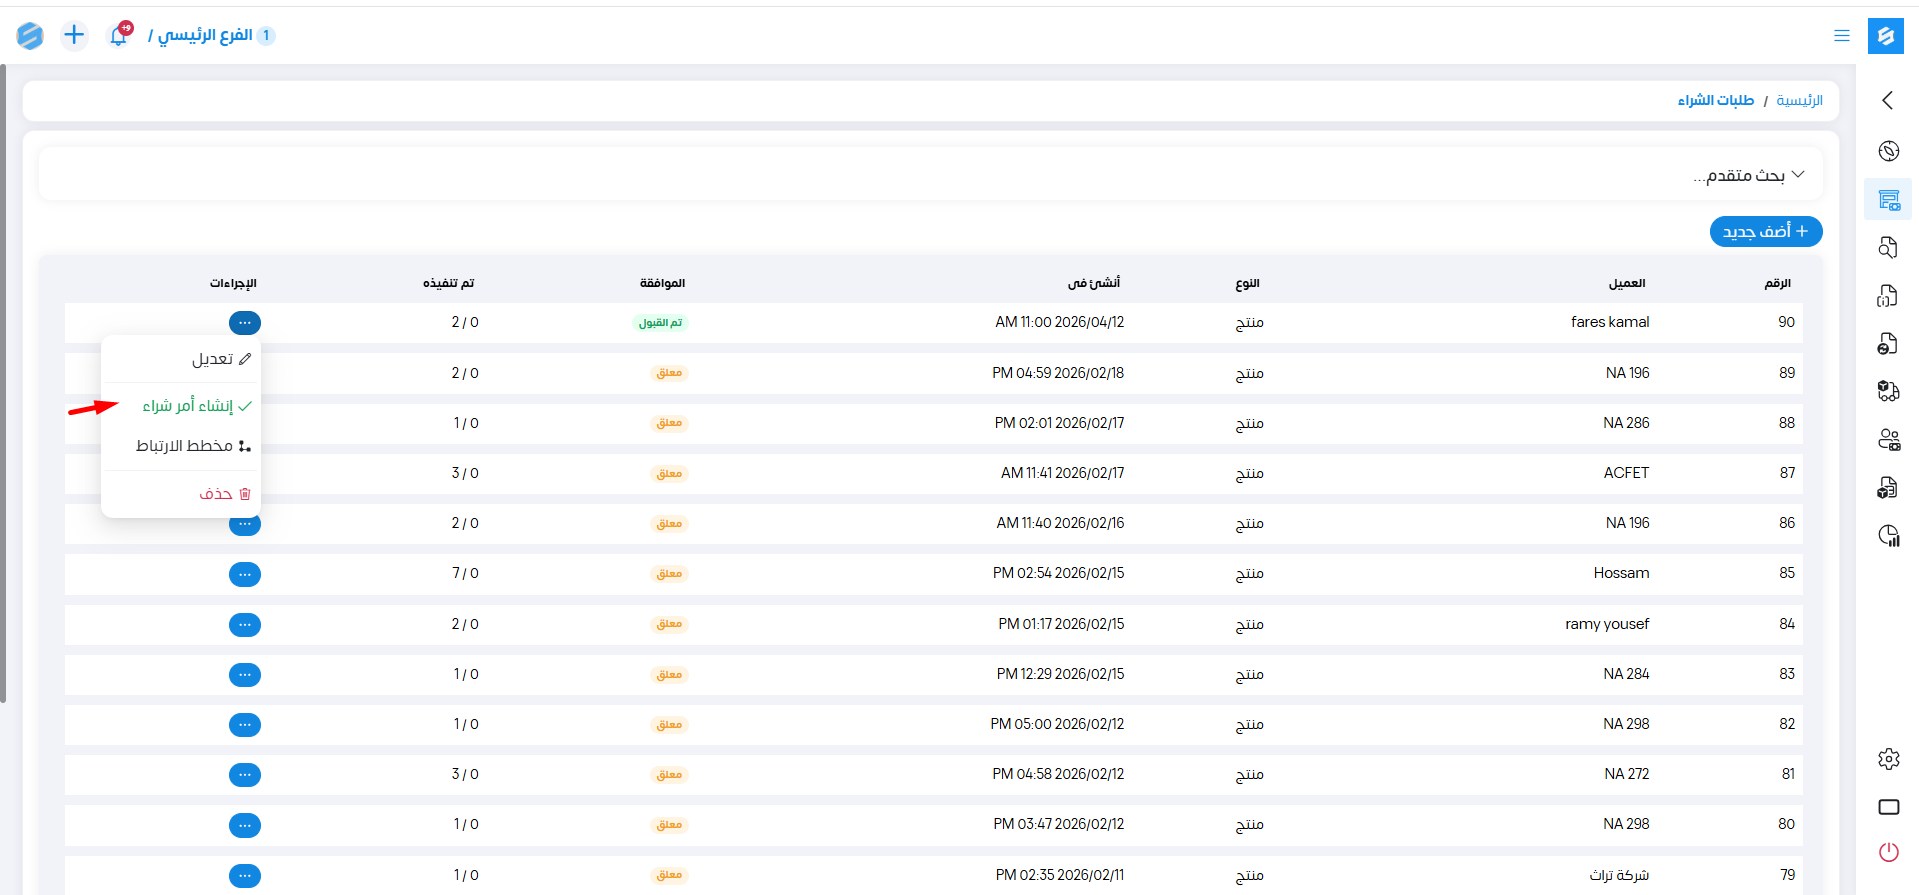Collapse sidebar with the back chevron
1919x895 pixels.
pyautogui.click(x=1888, y=100)
